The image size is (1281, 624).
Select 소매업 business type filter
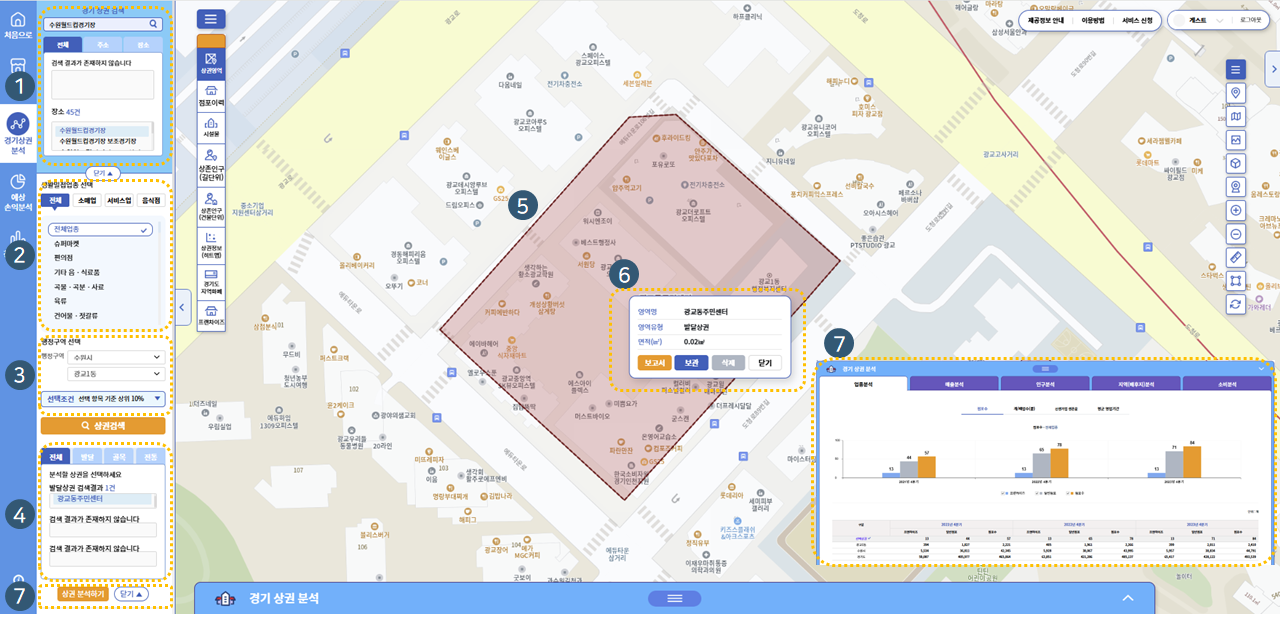click(x=87, y=201)
